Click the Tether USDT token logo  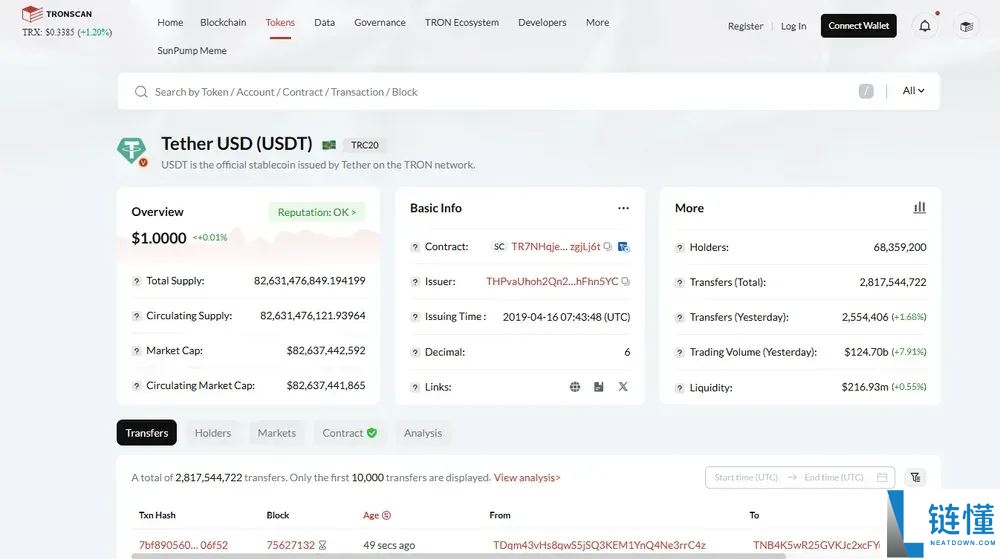pos(132,150)
